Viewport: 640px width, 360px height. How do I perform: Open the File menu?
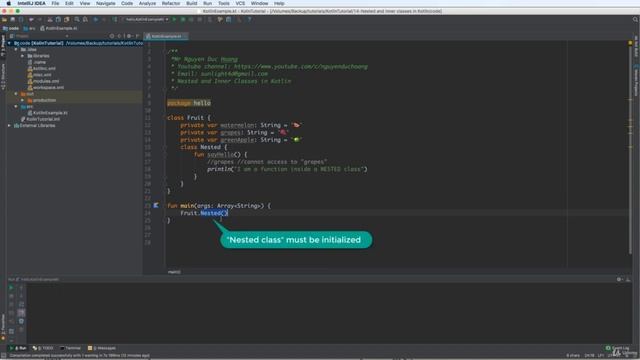pos(55,3)
